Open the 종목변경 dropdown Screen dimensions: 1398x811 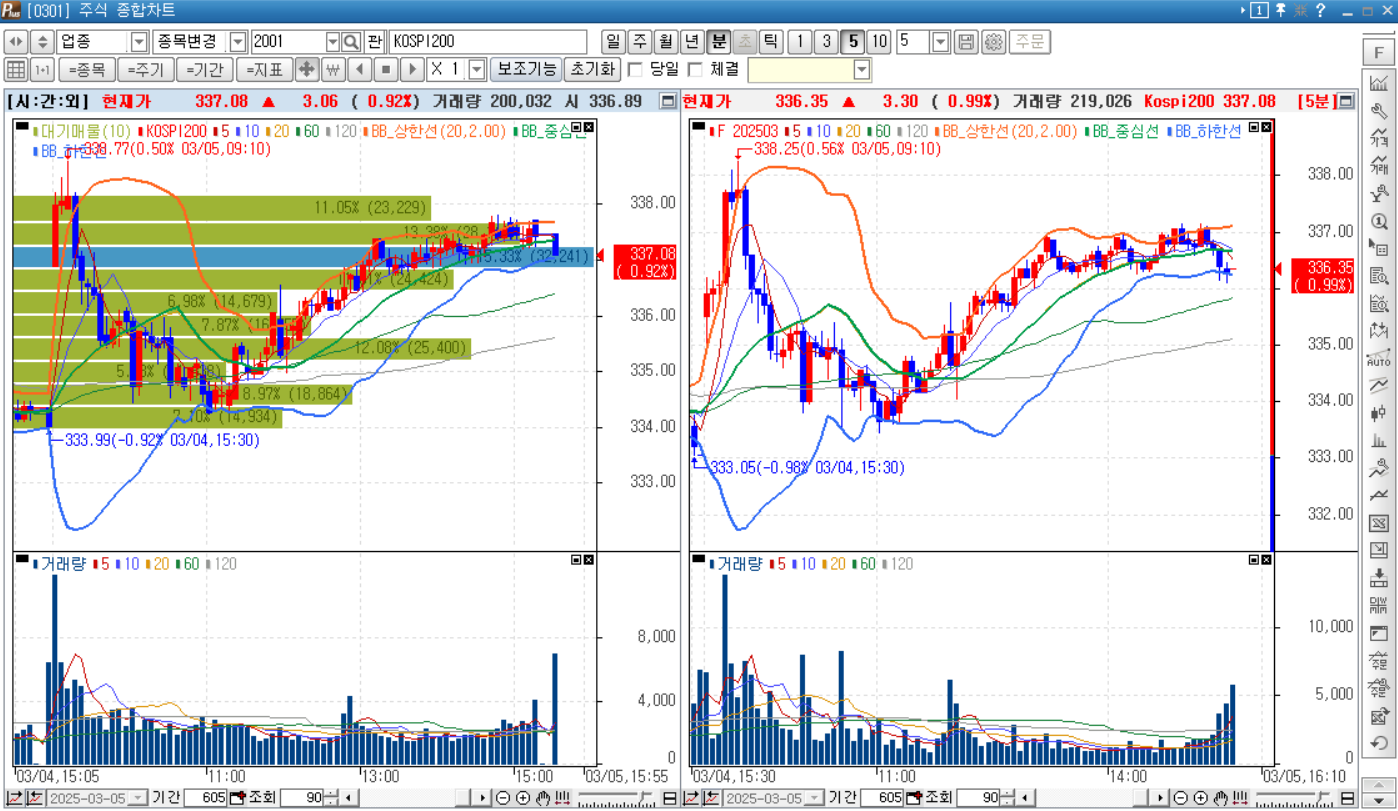[237, 42]
